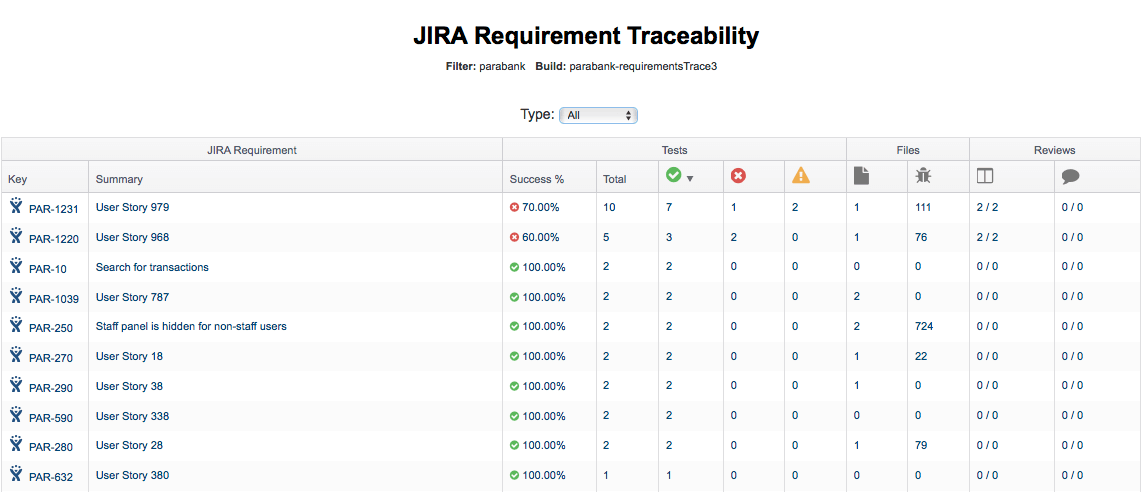Image resolution: width=1142 pixels, height=492 pixels.
Task: Click total tests count 10 for PAR-1231
Action: pos(609,207)
